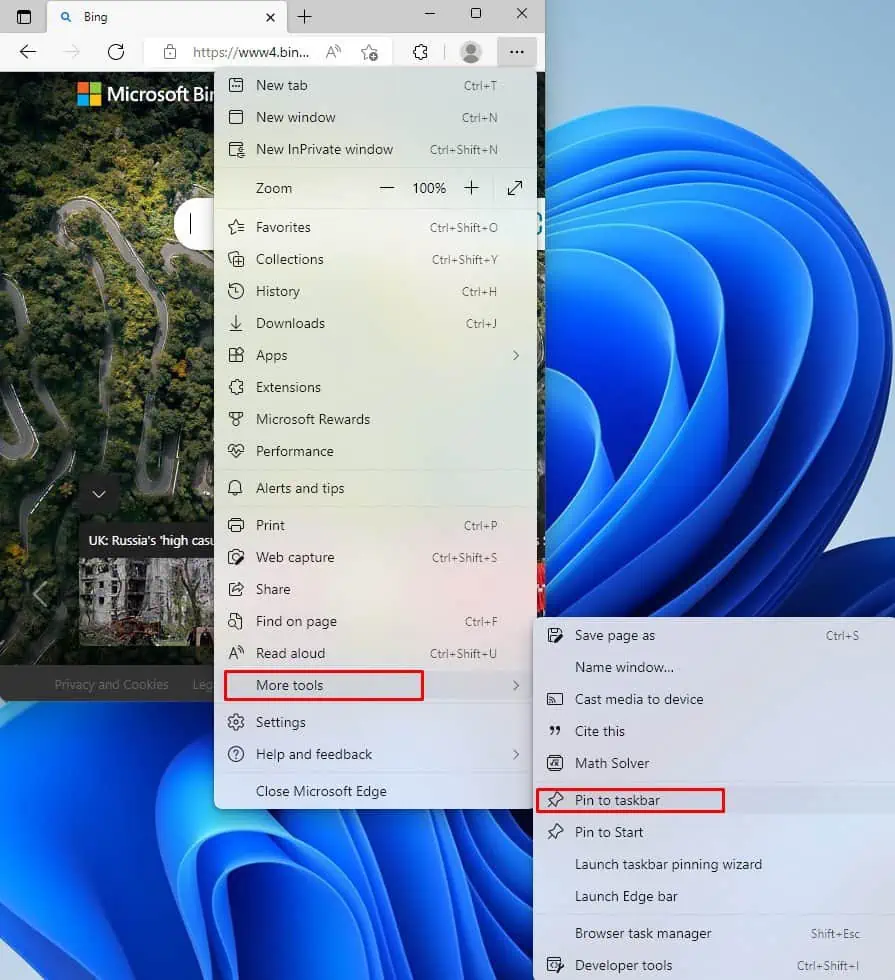The width and height of the screenshot is (895, 980).
Task: Collapse the Bing news chevron
Action: [99, 494]
